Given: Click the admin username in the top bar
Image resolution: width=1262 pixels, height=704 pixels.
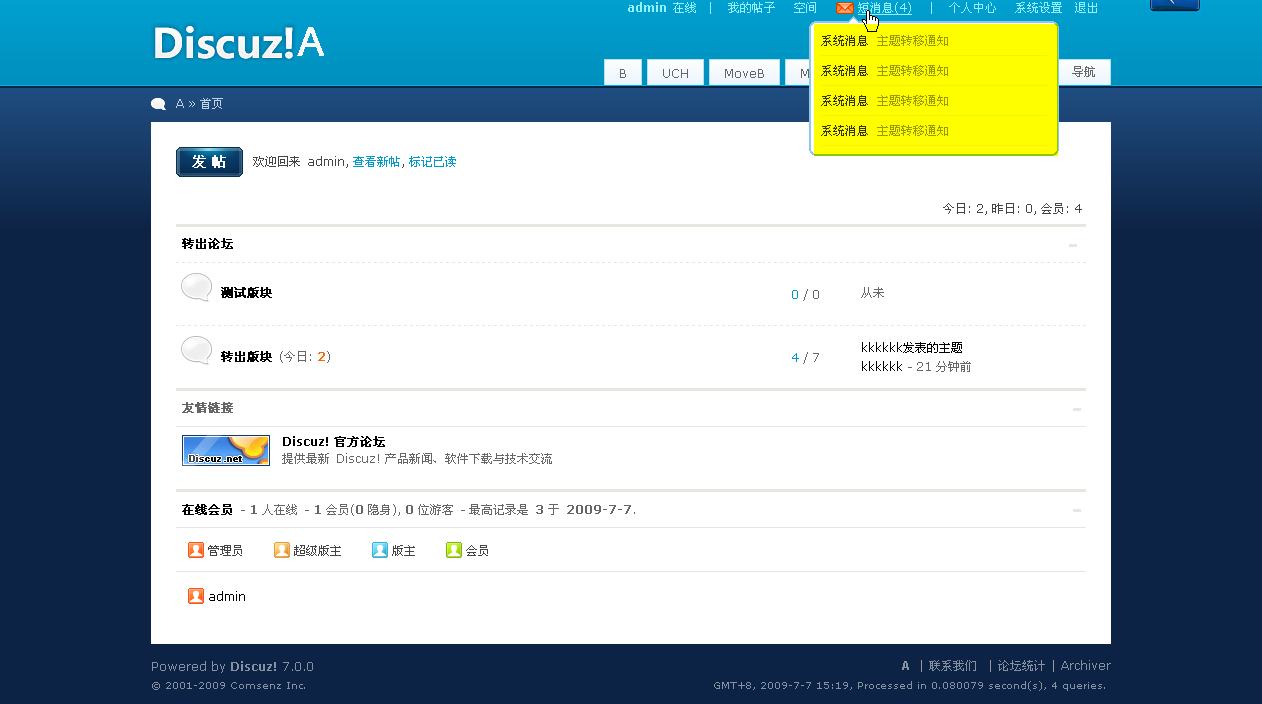Looking at the screenshot, I should point(647,8).
